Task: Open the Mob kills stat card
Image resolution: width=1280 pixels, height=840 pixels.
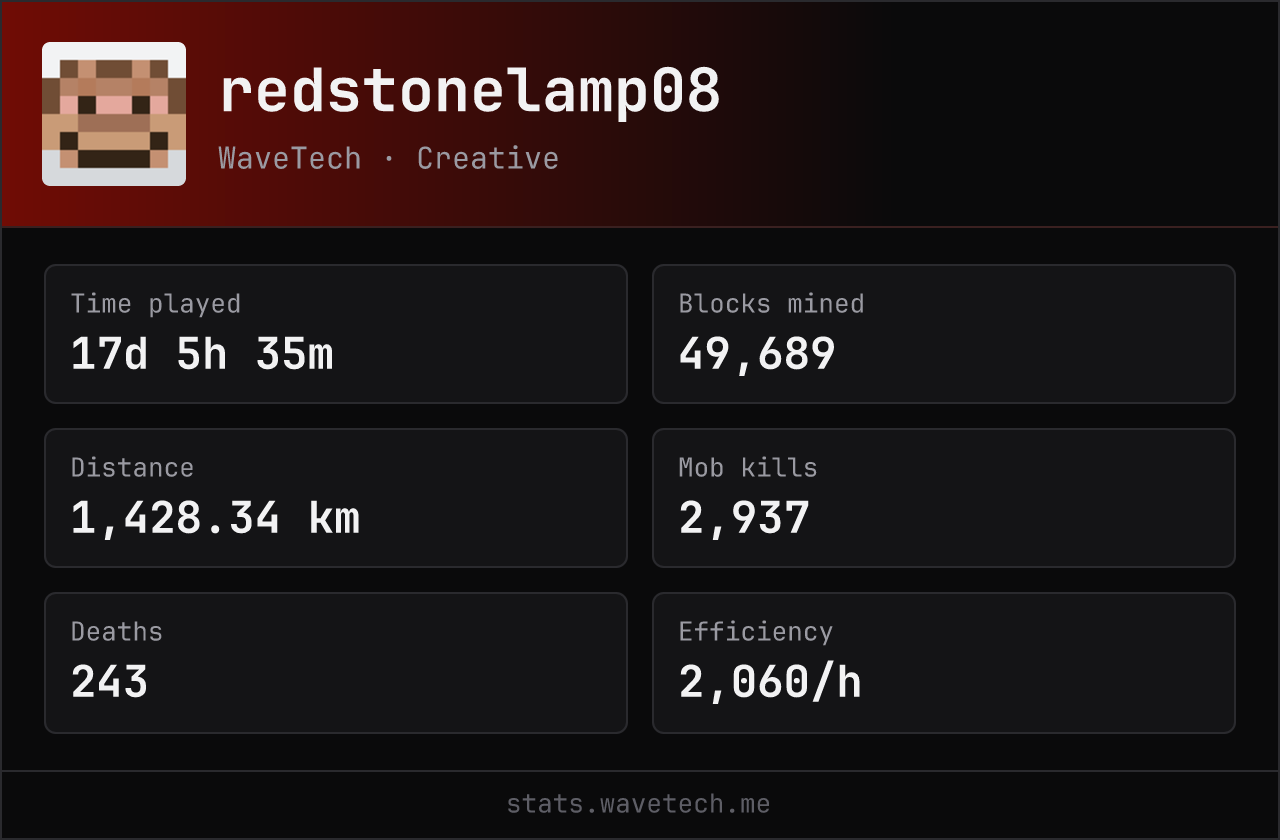Action: point(944,498)
